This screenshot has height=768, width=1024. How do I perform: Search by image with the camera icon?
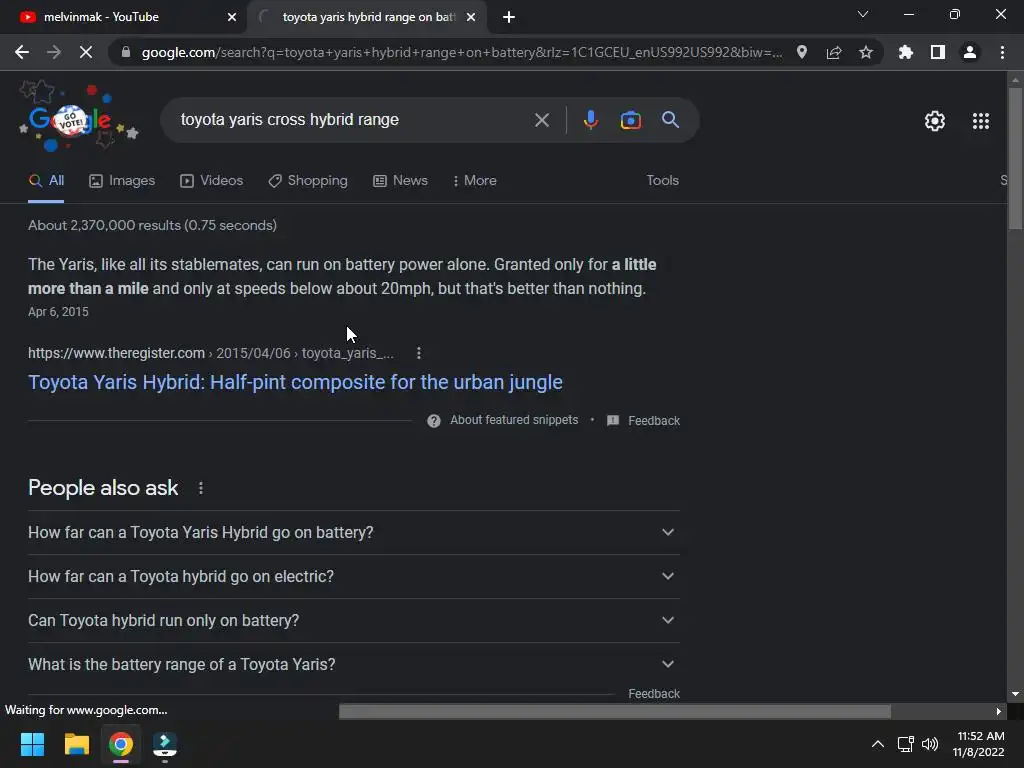pos(631,120)
